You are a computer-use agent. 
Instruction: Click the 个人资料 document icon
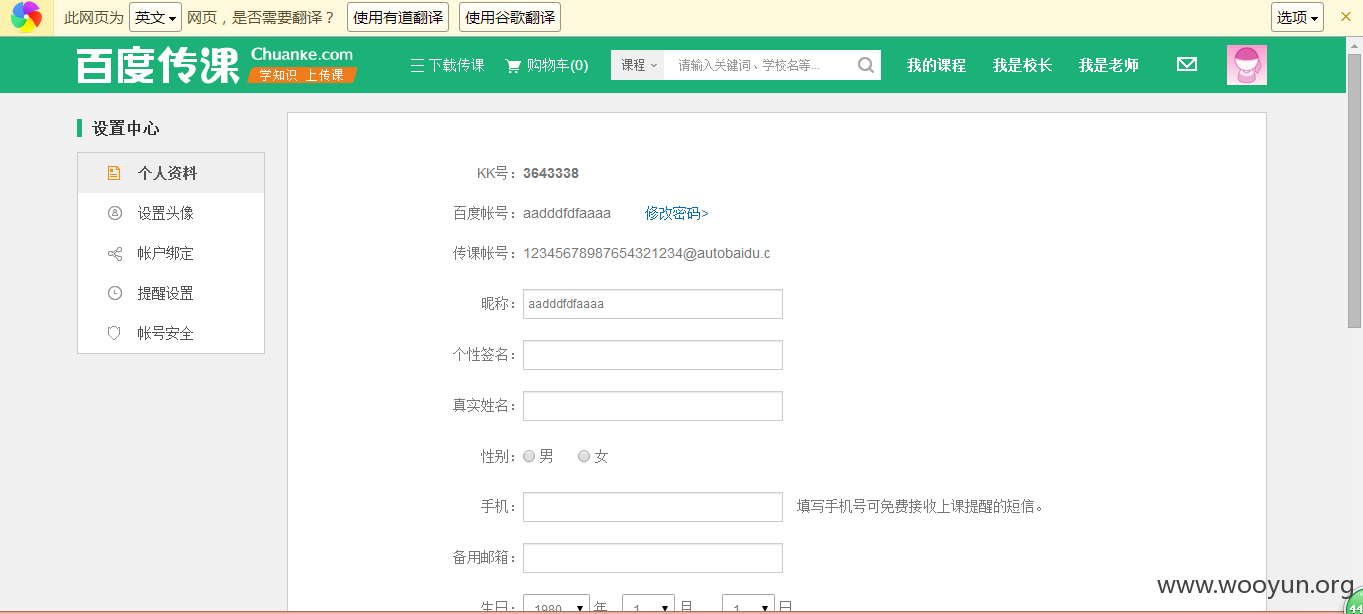(x=114, y=173)
